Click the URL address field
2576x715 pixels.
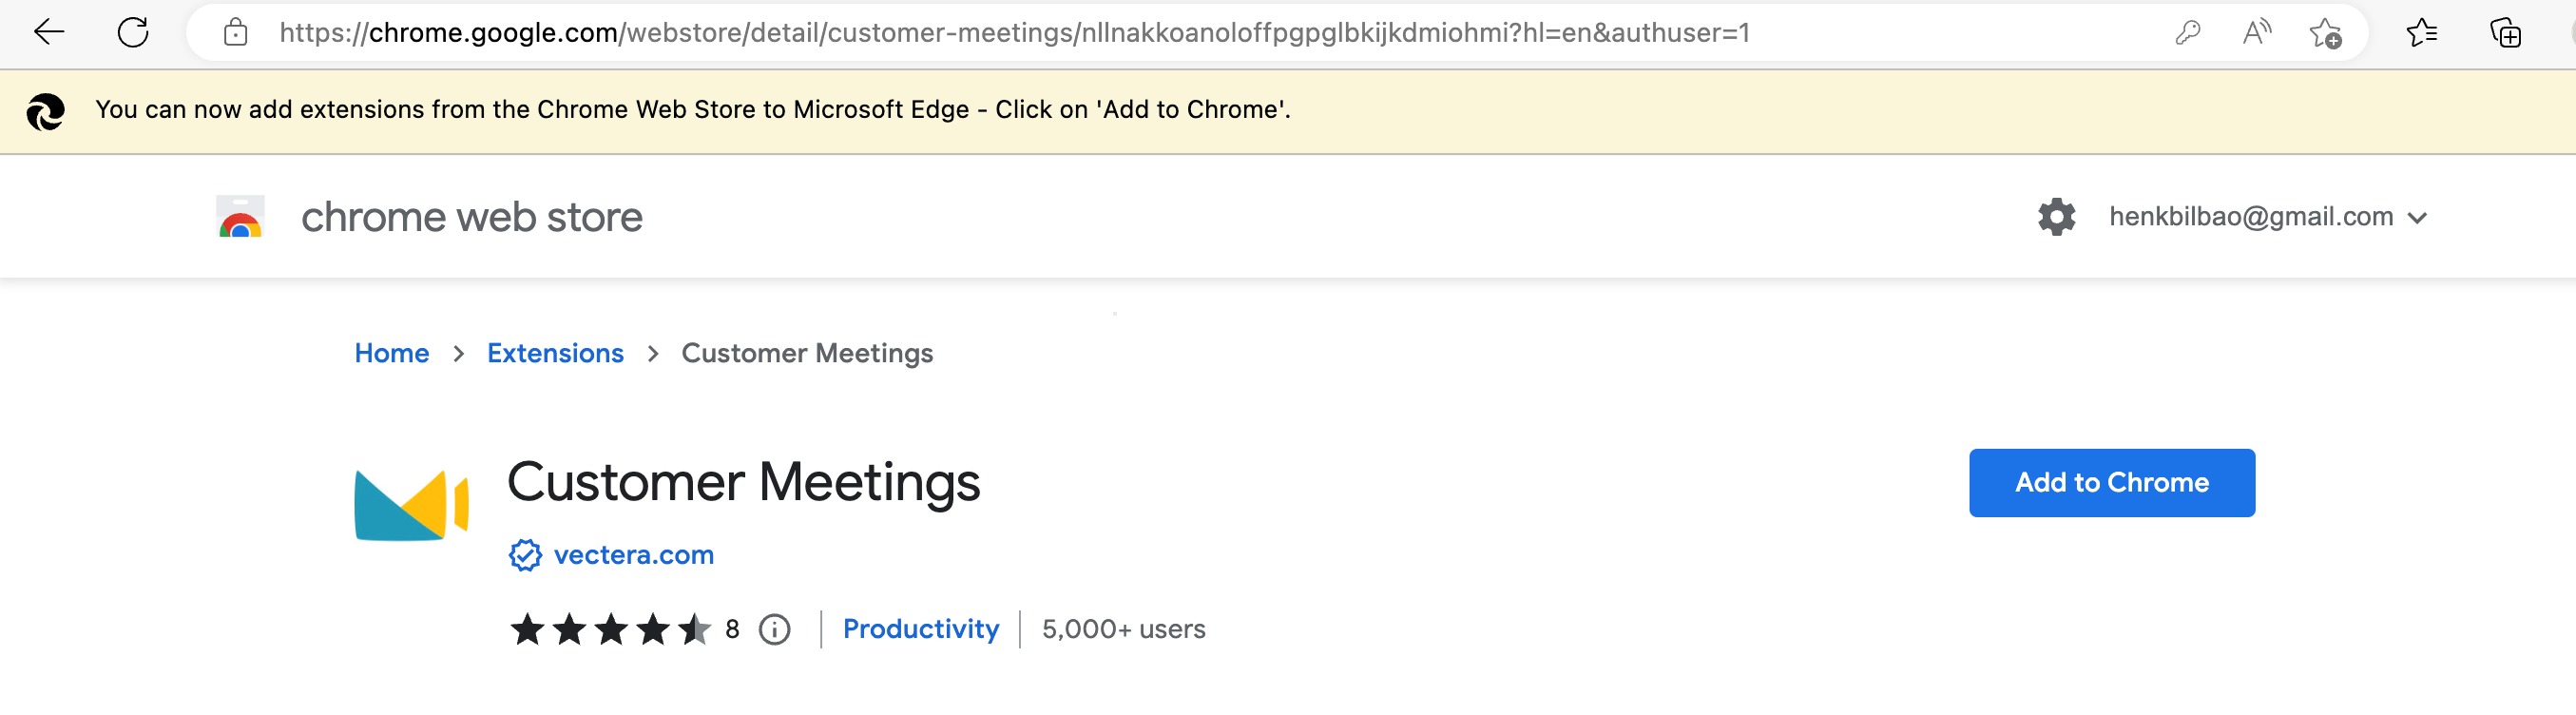click(1200, 33)
